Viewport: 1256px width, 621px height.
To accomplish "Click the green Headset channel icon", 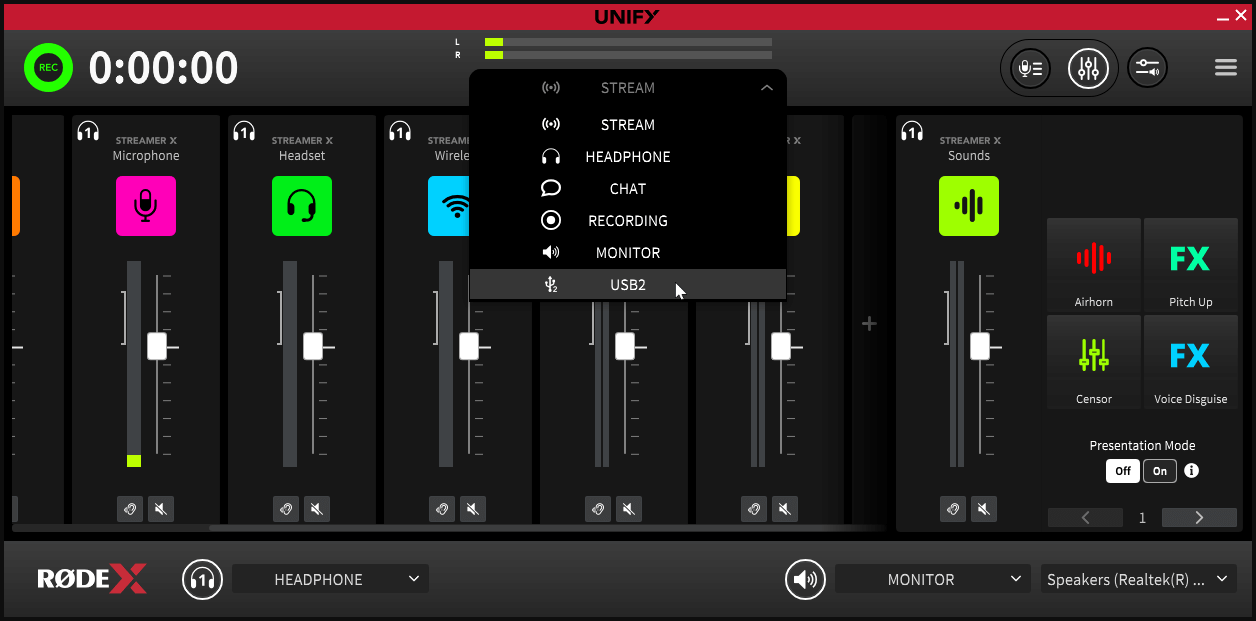I will pyautogui.click(x=302, y=206).
